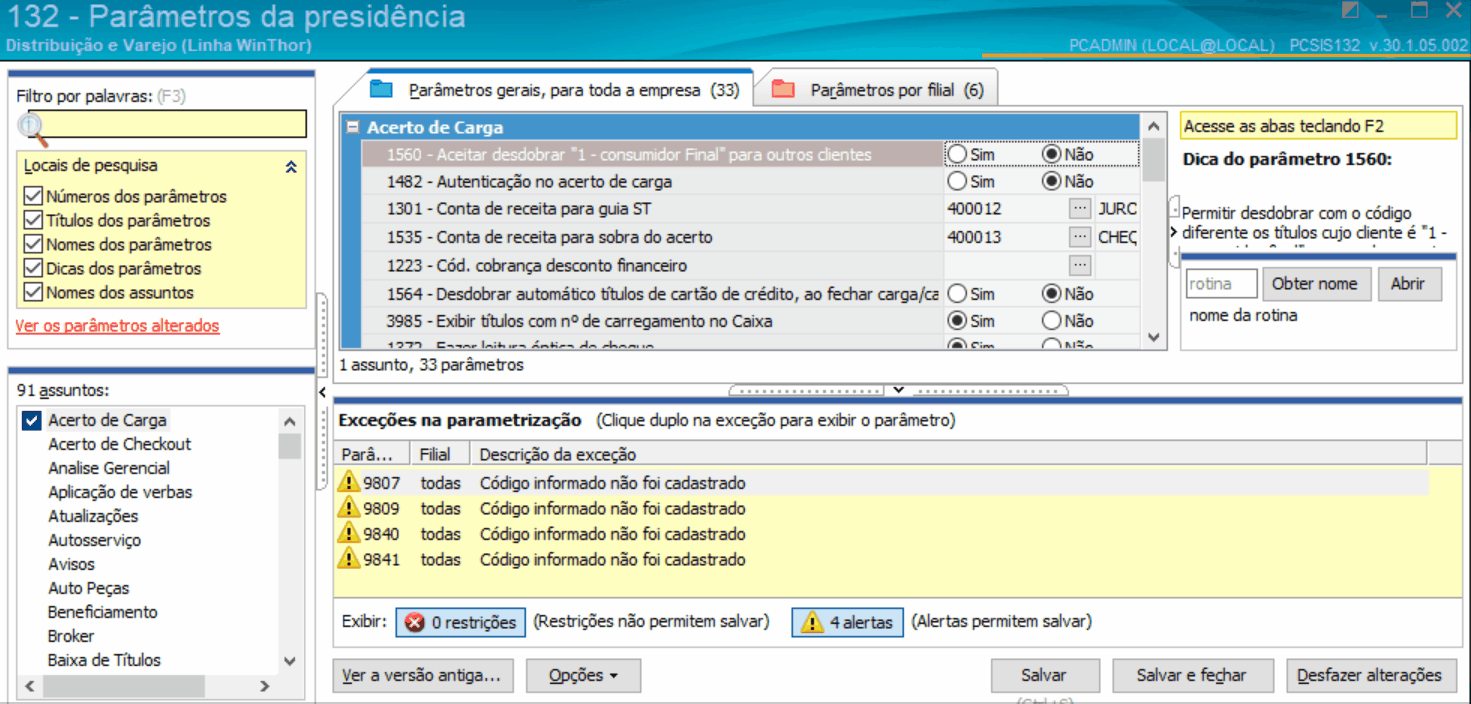This screenshot has width=1471, height=704.
Task: Uncheck Títulos dos parâmetros search option
Action: pyautogui.click(x=32, y=220)
